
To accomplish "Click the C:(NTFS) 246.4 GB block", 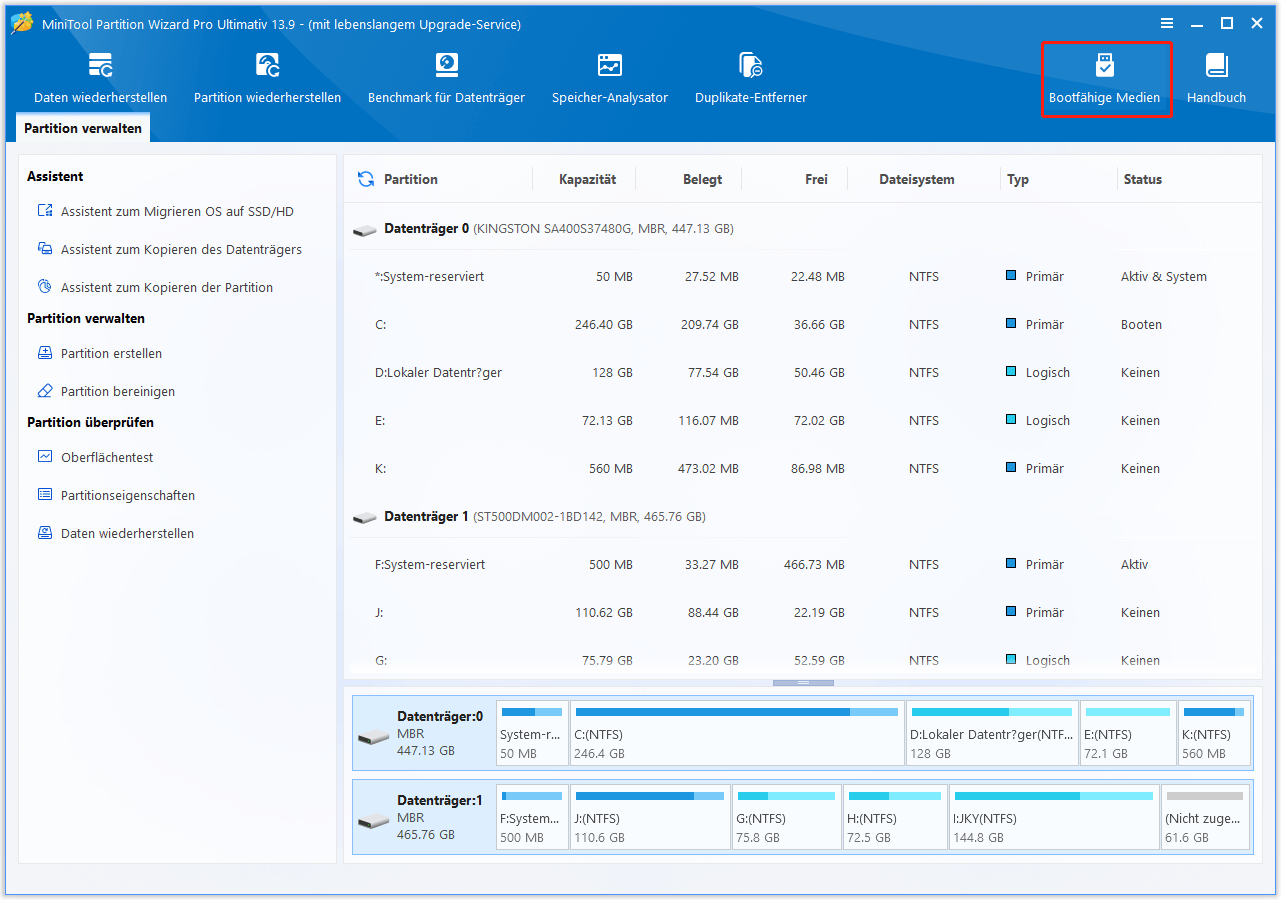I will point(737,733).
